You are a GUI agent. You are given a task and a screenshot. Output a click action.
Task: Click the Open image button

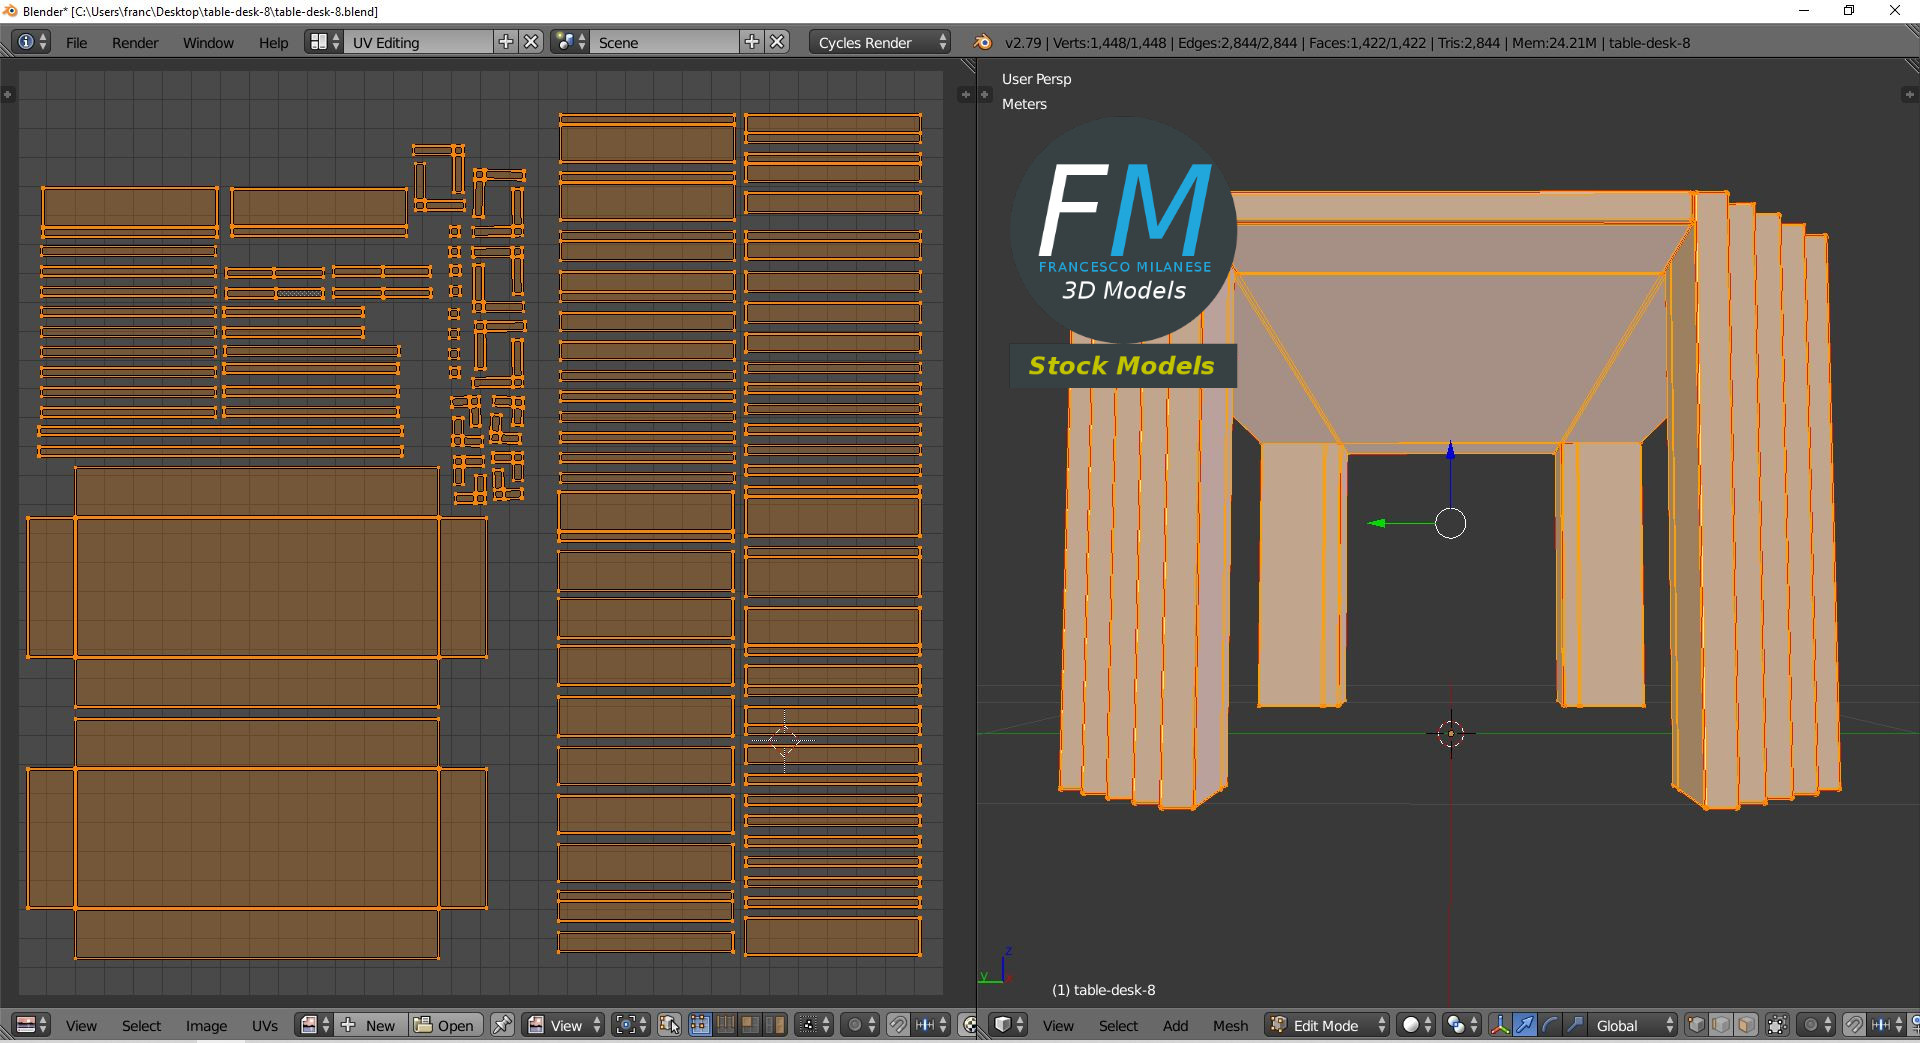pos(445,1025)
